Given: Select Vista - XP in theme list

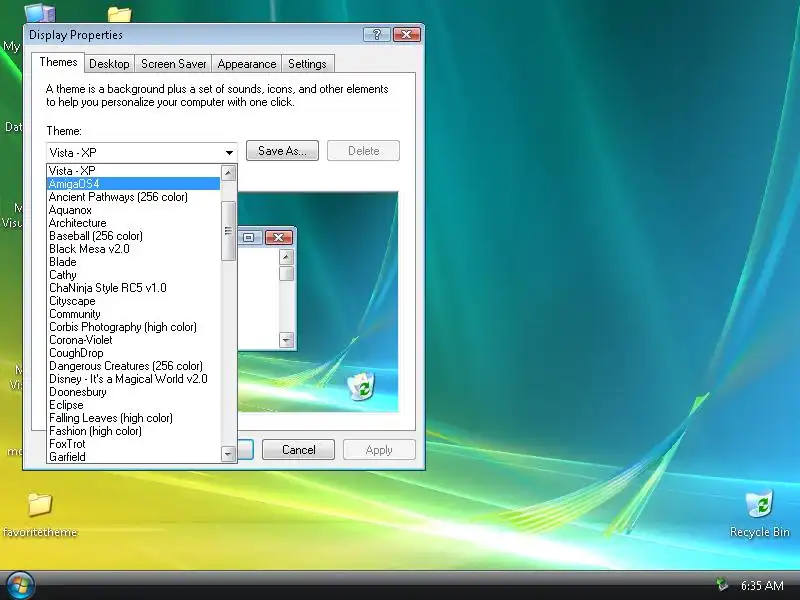Looking at the screenshot, I should [134, 170].
